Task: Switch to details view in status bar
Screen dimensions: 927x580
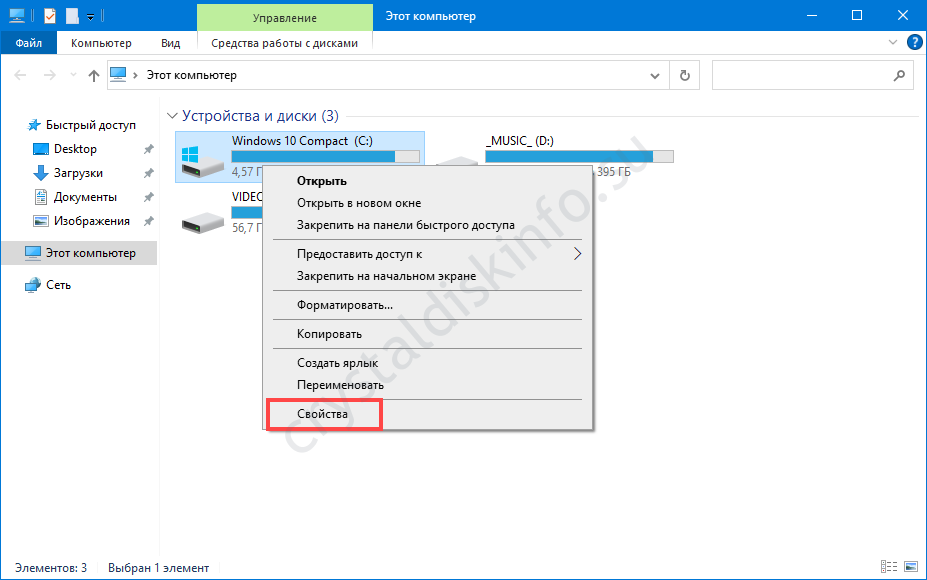Action: (889, 568)
